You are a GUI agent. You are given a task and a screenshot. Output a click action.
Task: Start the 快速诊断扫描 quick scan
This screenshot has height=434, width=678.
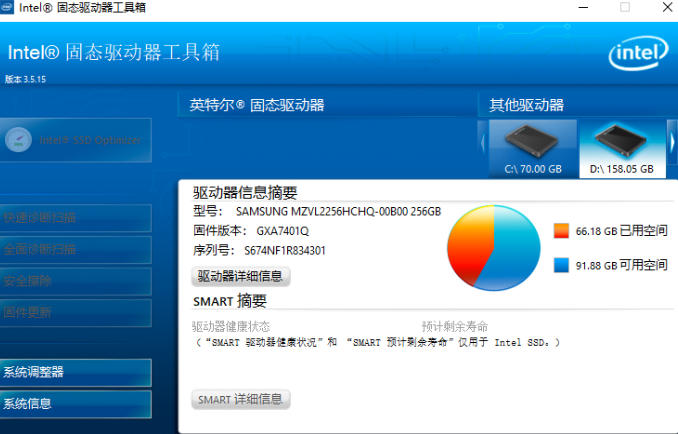pyautogui.click(x=76, y=218)
